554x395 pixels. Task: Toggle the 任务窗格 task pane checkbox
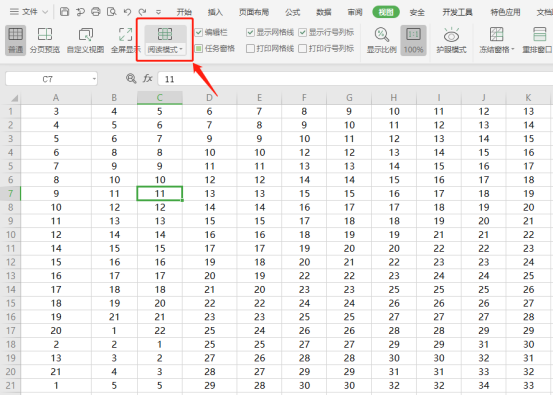[x=199, y=48]
